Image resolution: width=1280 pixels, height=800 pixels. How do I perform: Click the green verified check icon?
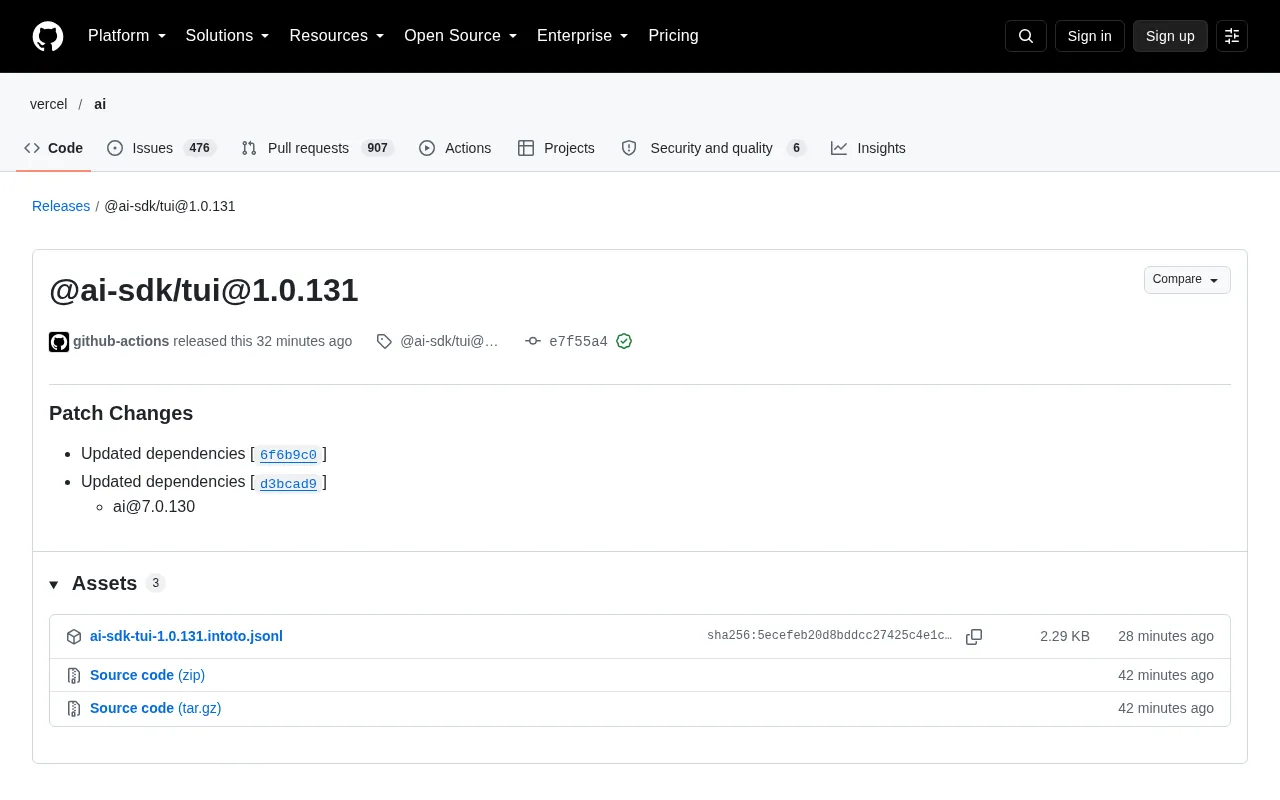click(624, 341)
